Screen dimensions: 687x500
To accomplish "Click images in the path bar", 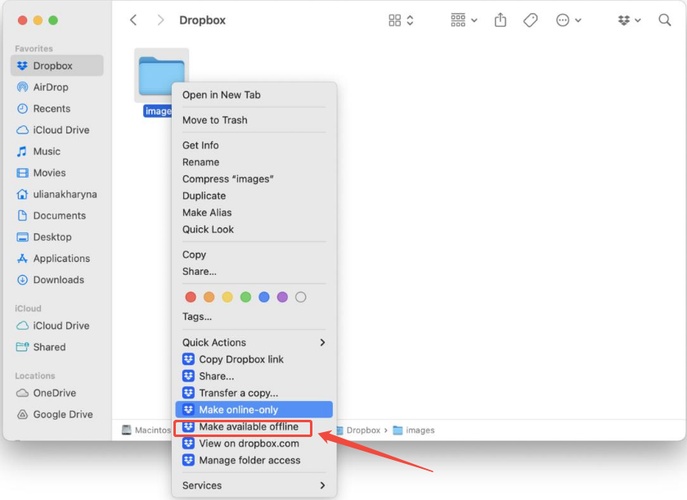I will pyautogui.click(x=414, y=430).
